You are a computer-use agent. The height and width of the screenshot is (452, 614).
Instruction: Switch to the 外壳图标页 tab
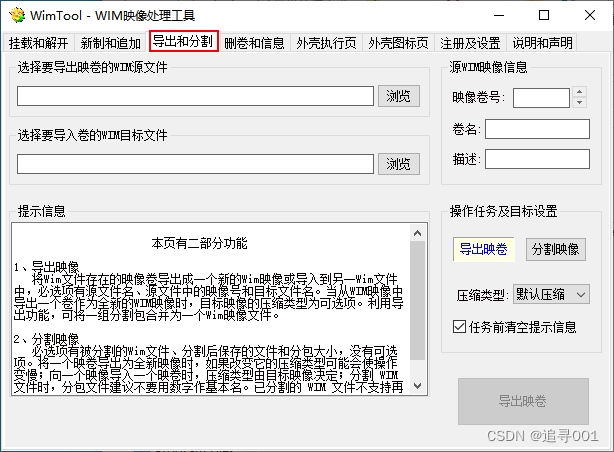point(398,43)
